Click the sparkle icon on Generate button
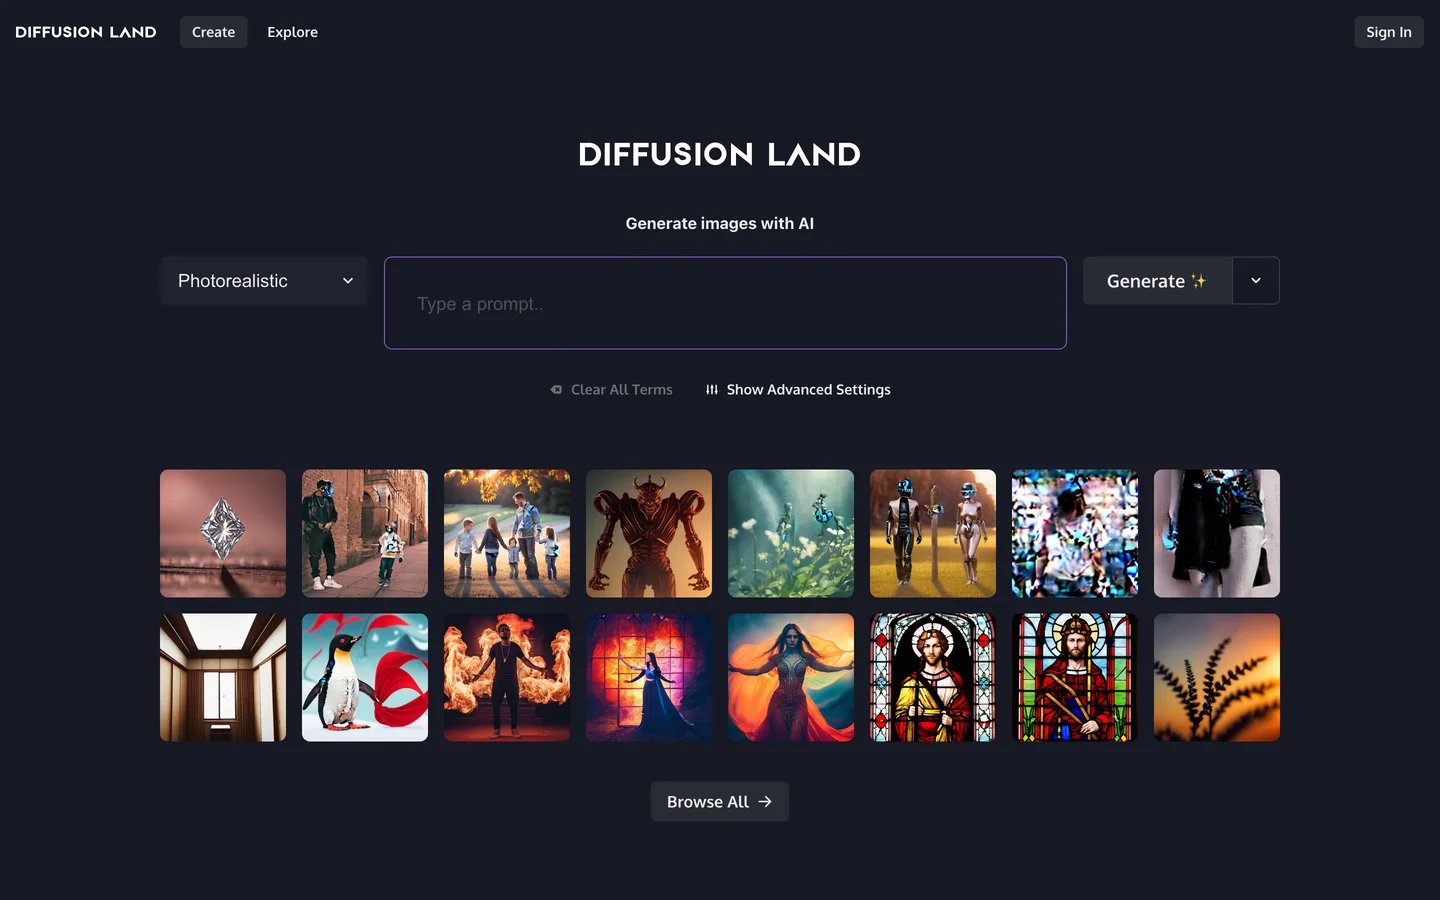1440x900 pixels. pyautogui.click(x=1199, y=281)
